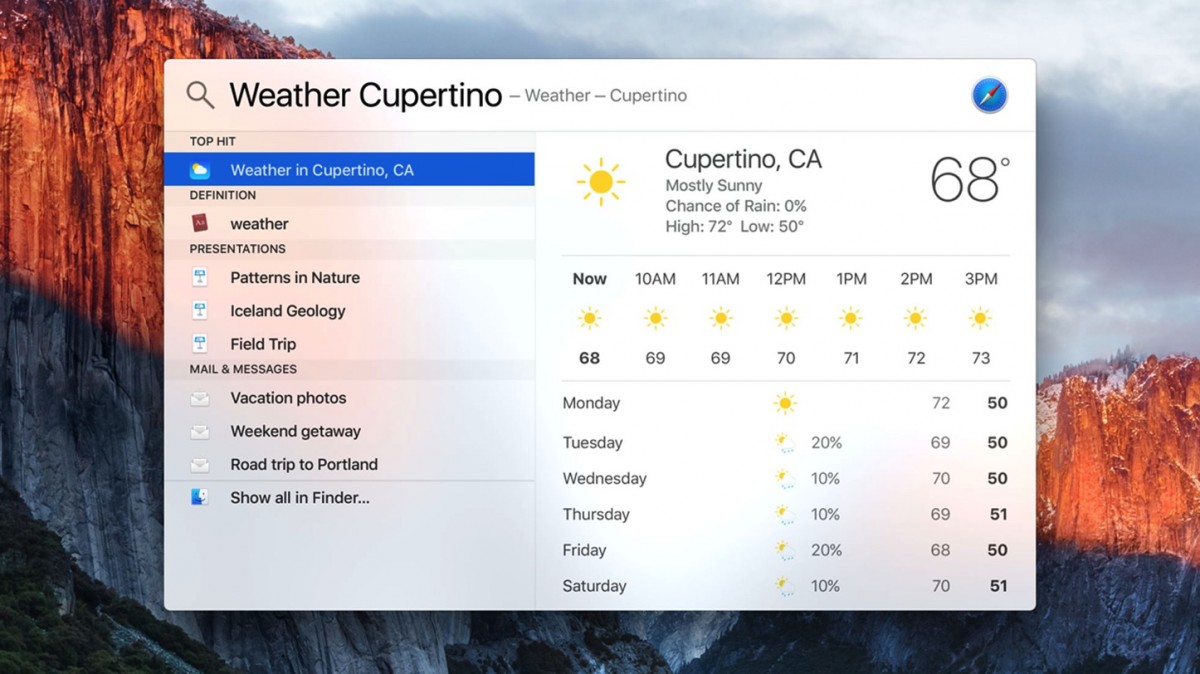Select Weather in Cupertino, CA top hit
The height and width of the screenshot is (674, 1200).
(322, 170)
